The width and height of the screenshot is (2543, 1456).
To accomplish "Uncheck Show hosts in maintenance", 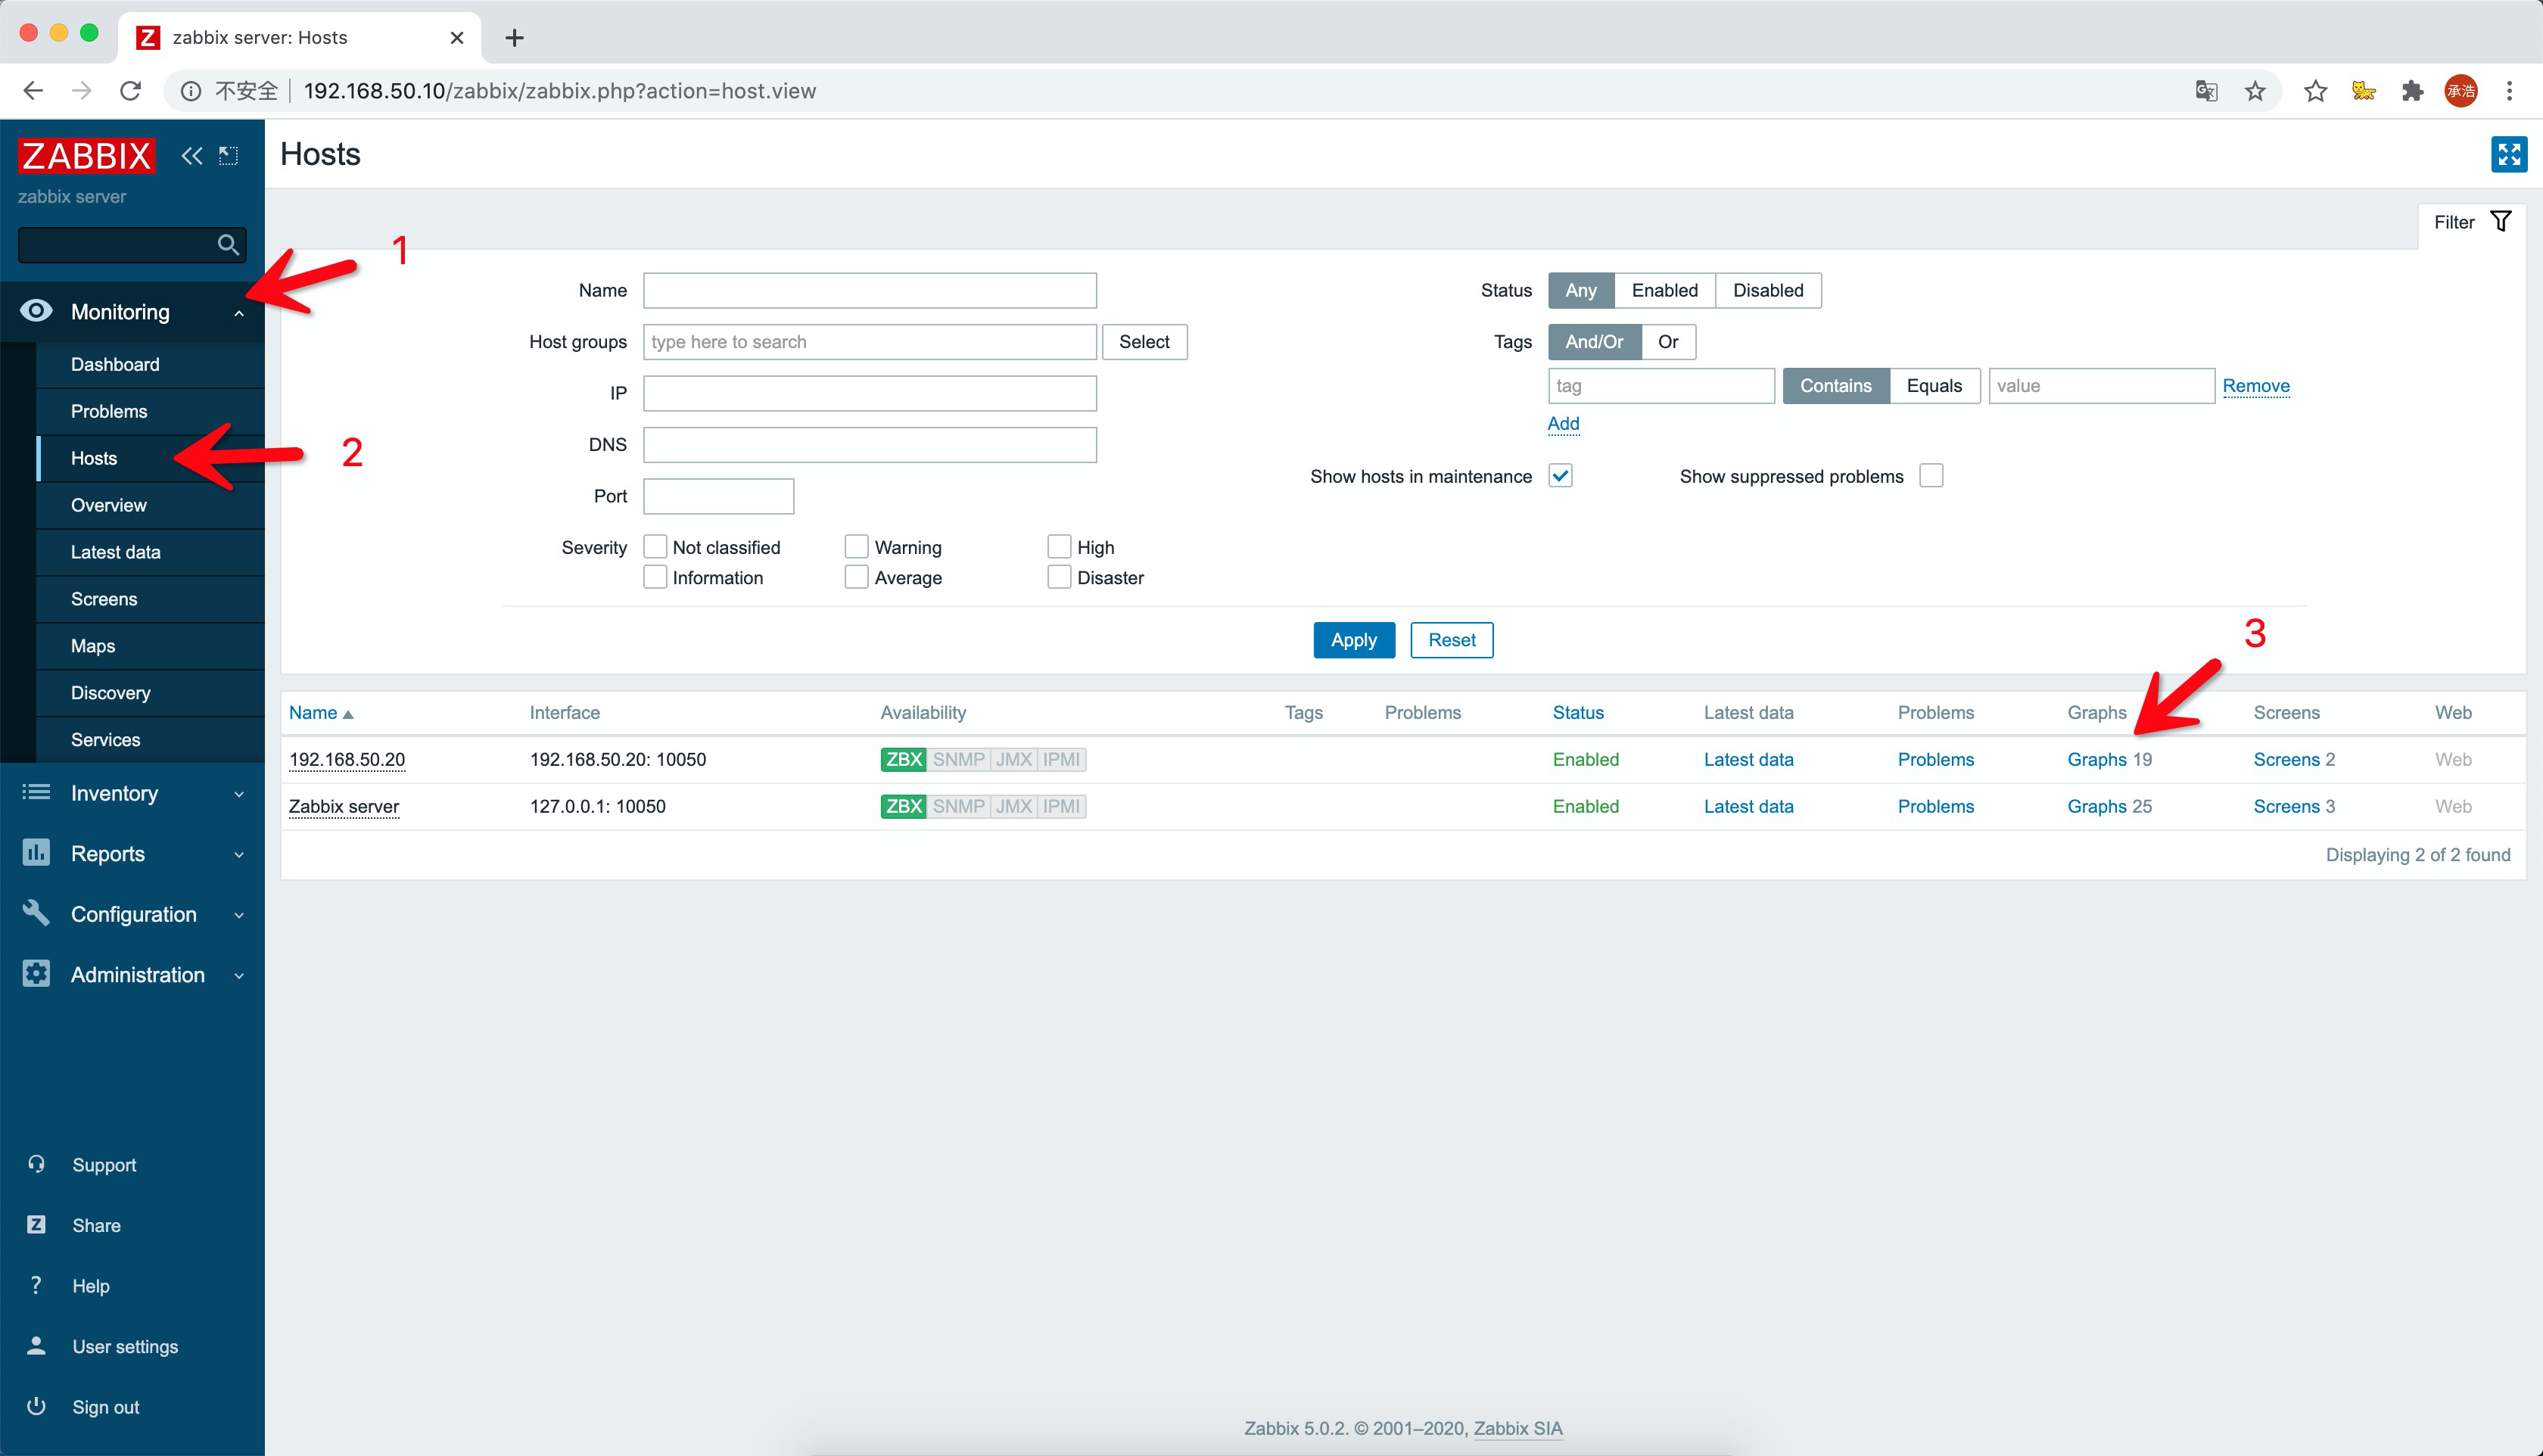I will click(1560, 476).
